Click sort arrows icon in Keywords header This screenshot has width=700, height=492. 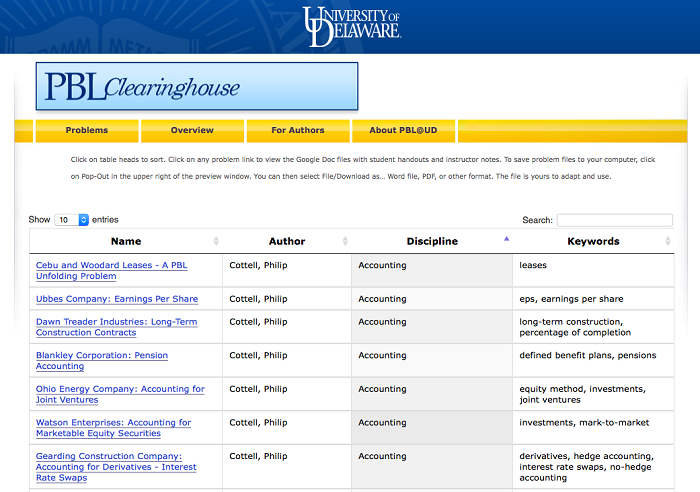(668, 241)
